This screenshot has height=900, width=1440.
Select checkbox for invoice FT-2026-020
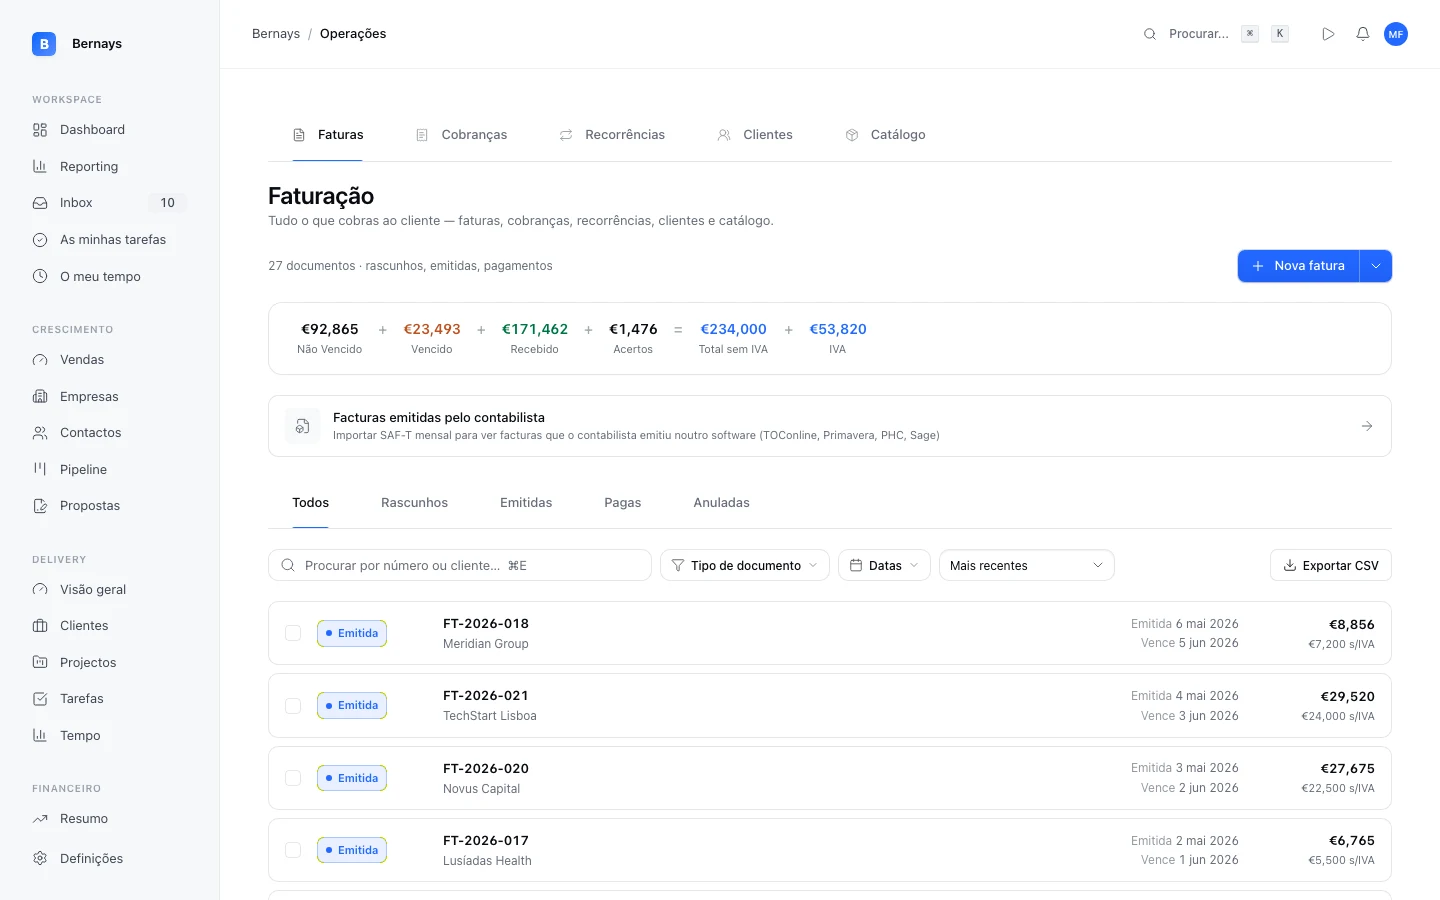(293, 778)
